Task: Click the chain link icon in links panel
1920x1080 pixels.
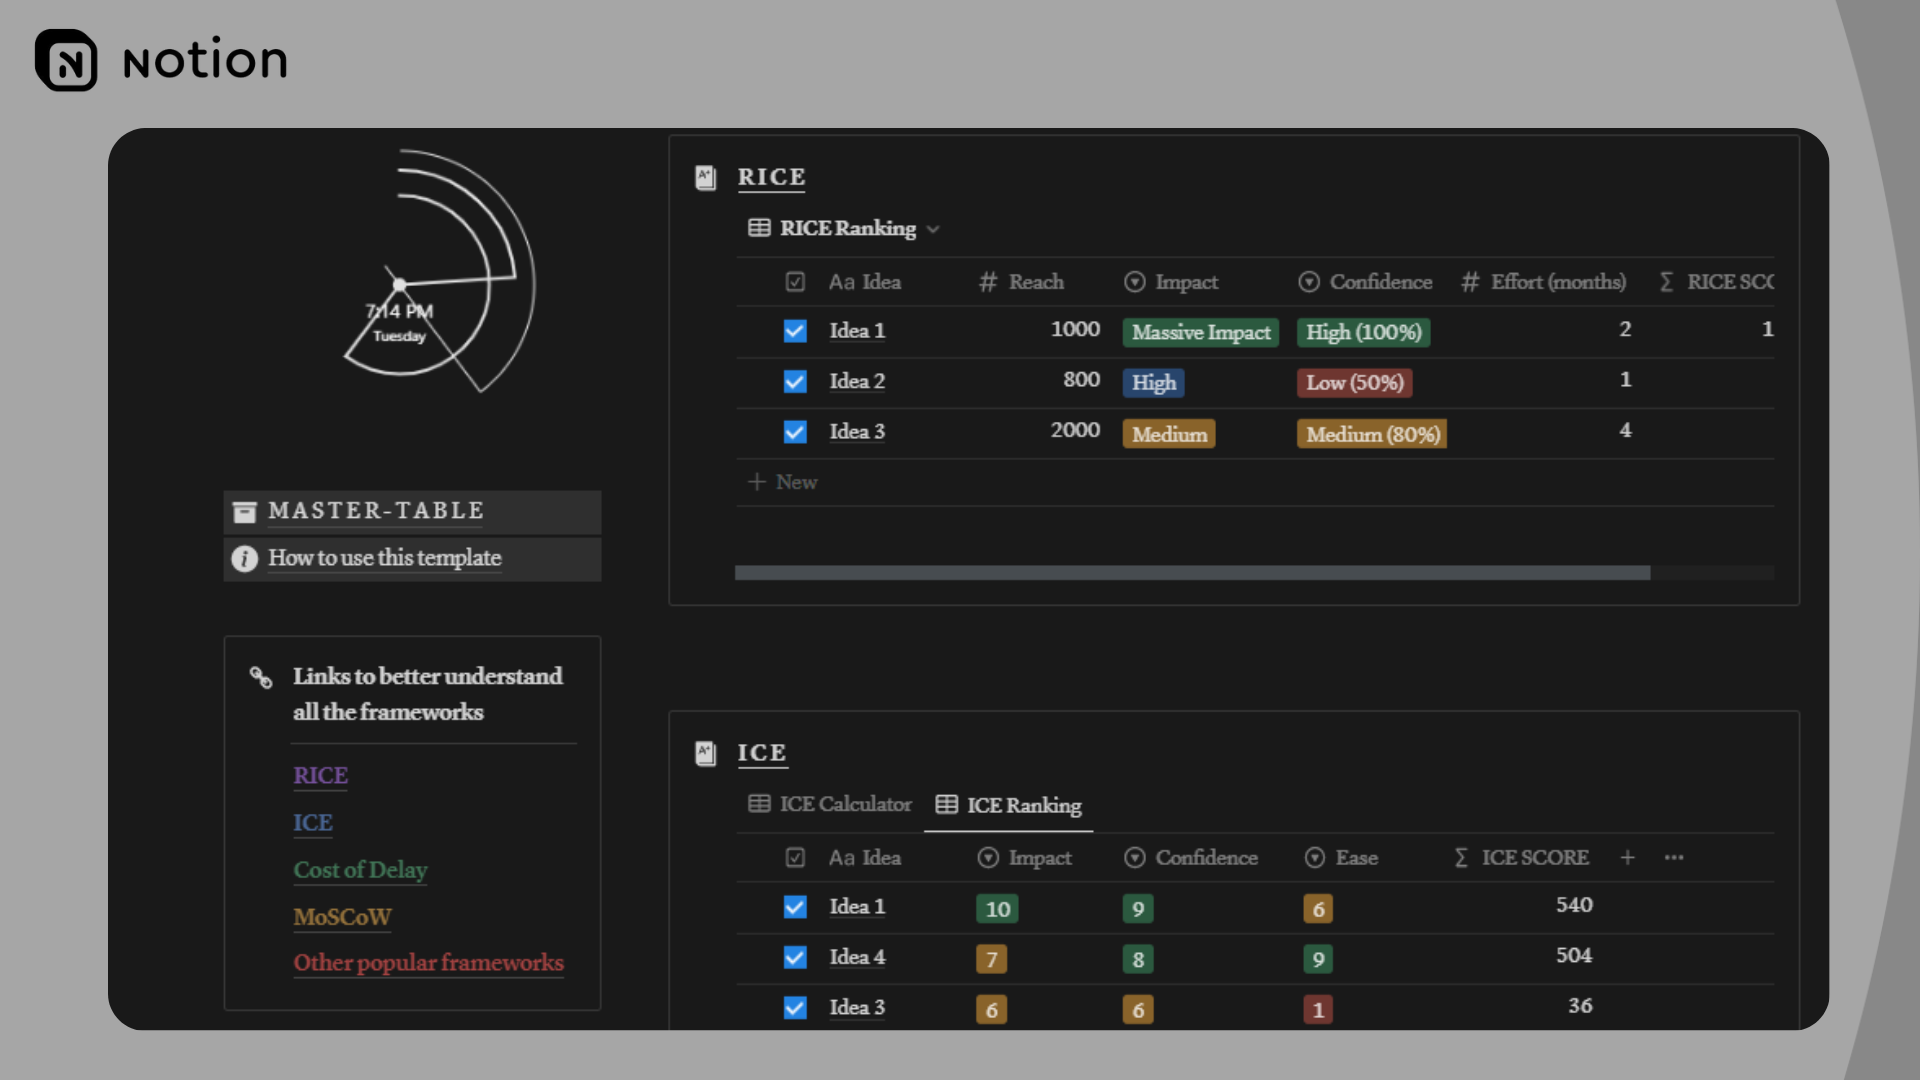Action: coord(261,678)
